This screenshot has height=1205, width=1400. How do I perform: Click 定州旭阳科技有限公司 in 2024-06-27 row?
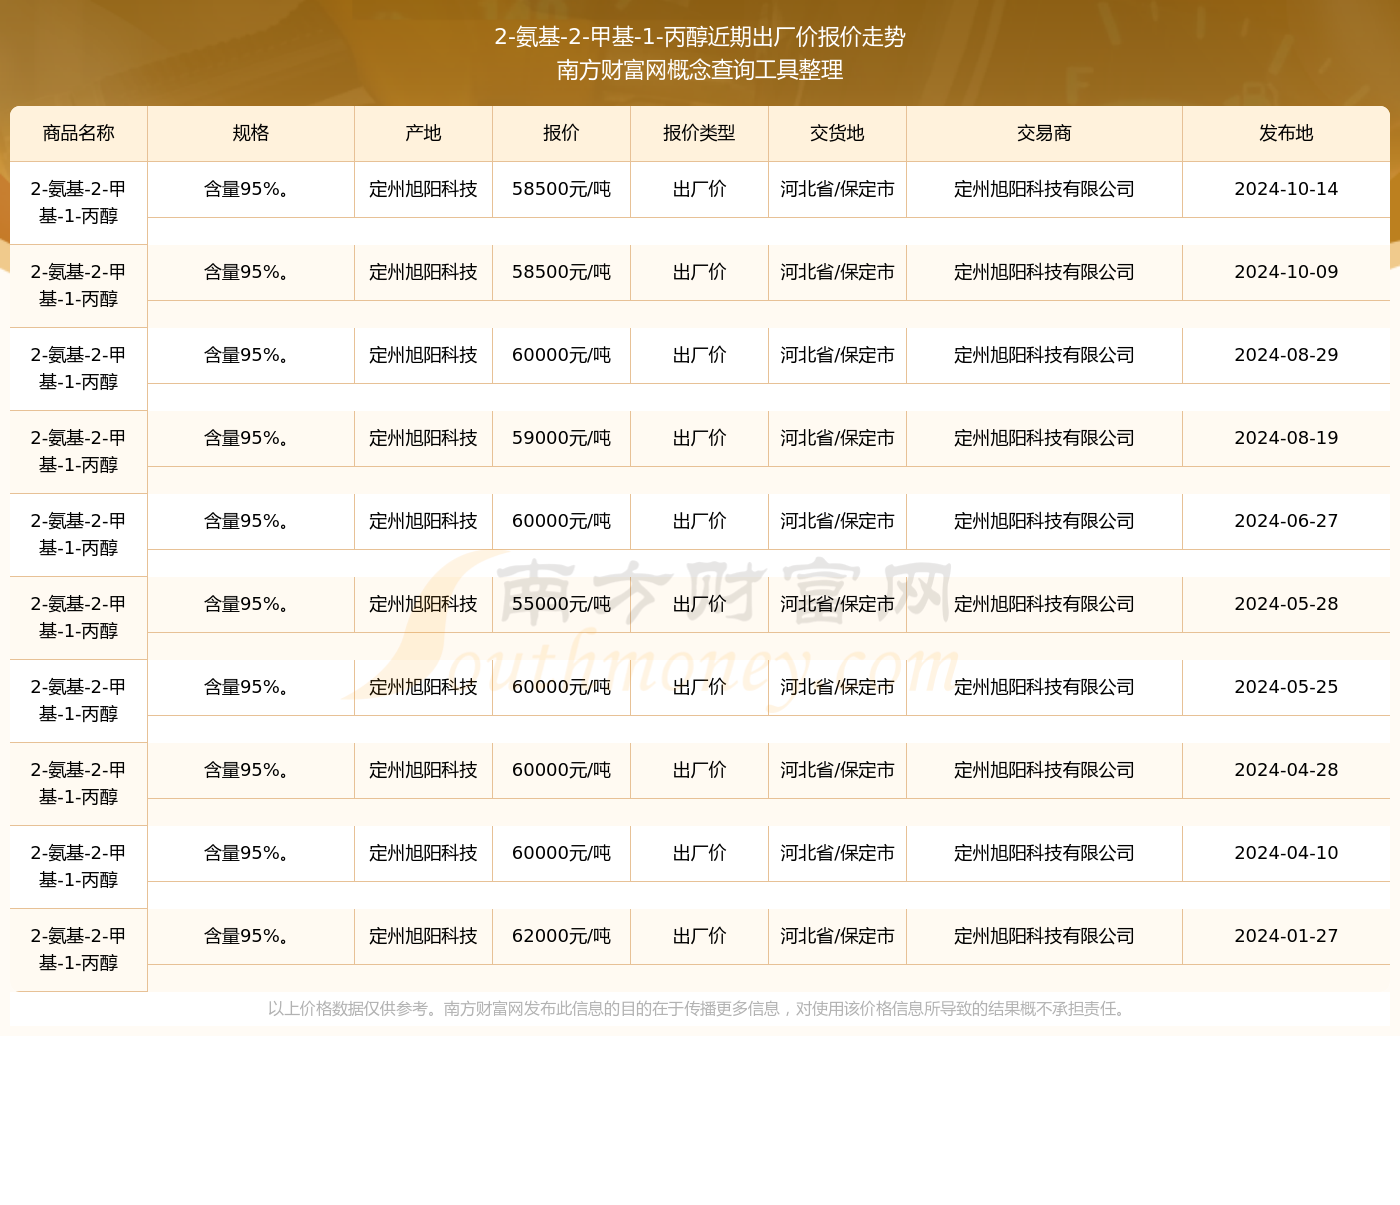(x=1044, y=521)
